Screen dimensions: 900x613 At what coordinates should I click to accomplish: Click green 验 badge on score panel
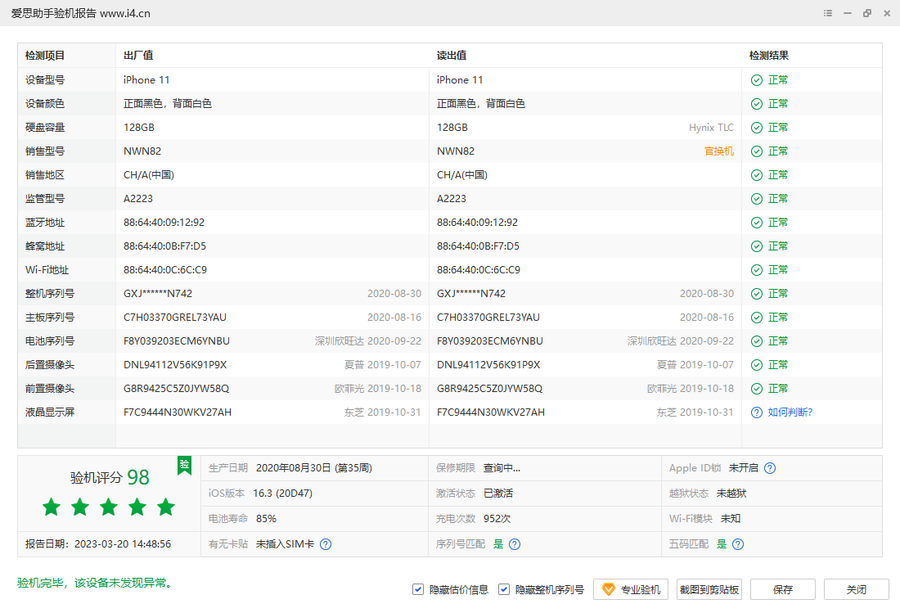pyautogui.click(x=184, y=465)
